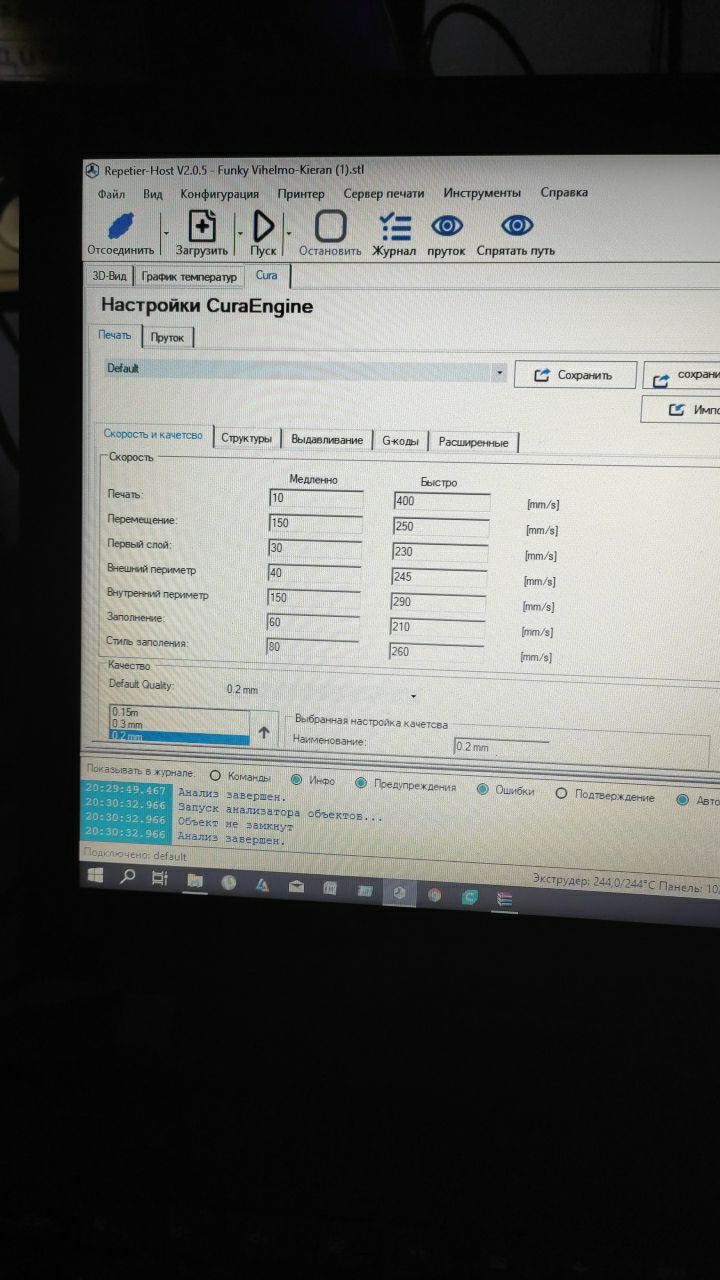This screenshot has width=720, height=1280.
Task: Select the Выдавливание tab
Action: [327, 440]
